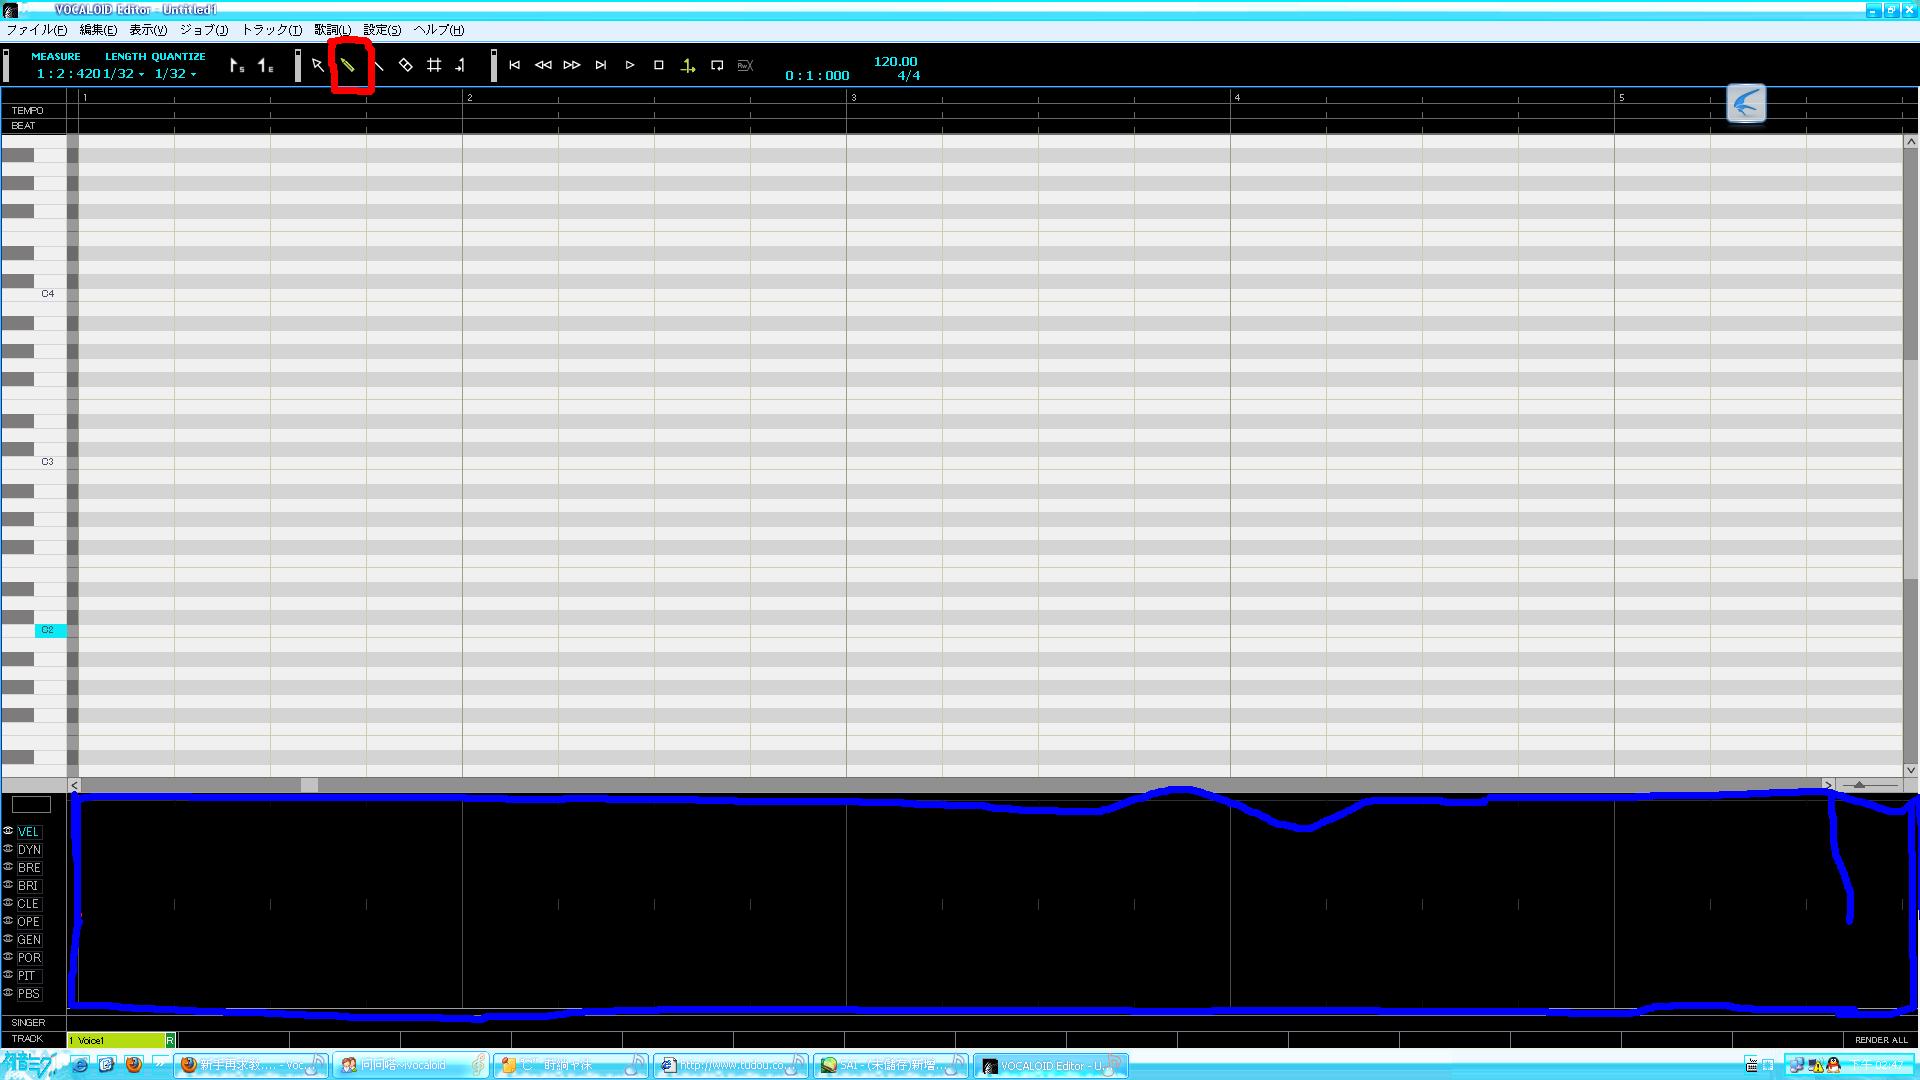
Task: Click the horizontal scrollbar thumb
Action: (310, 785)
